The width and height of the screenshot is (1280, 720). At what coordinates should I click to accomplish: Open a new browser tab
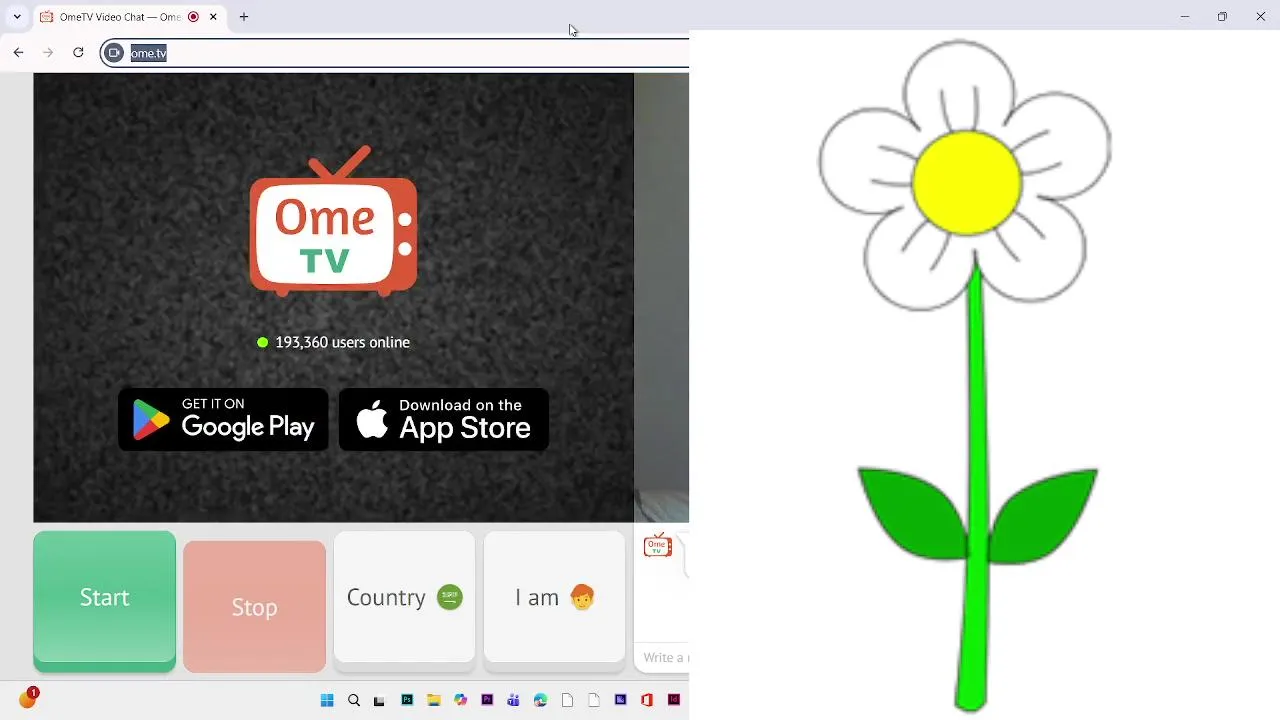point(244,17)
